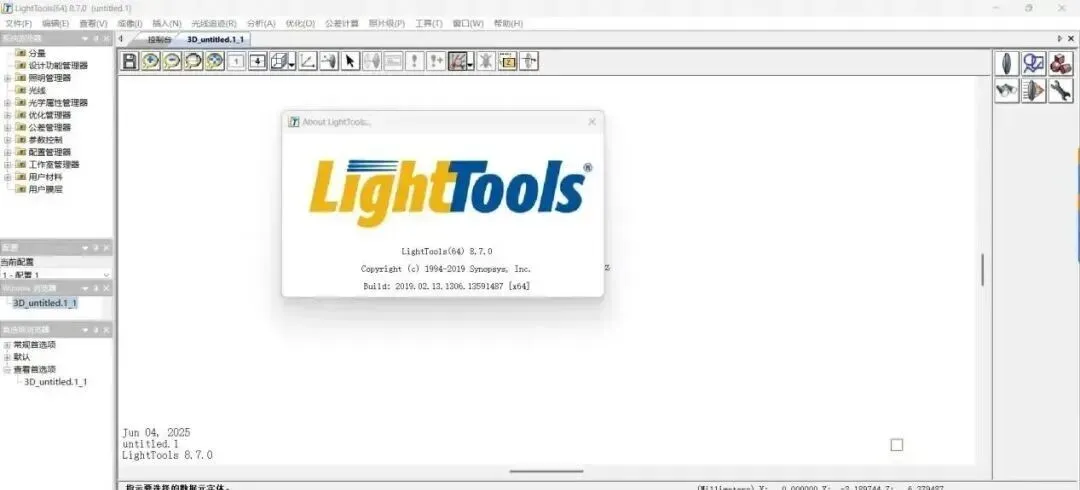Close the system navigator panel
This screenshot has height=490, width=1080.
click(107, 39)
